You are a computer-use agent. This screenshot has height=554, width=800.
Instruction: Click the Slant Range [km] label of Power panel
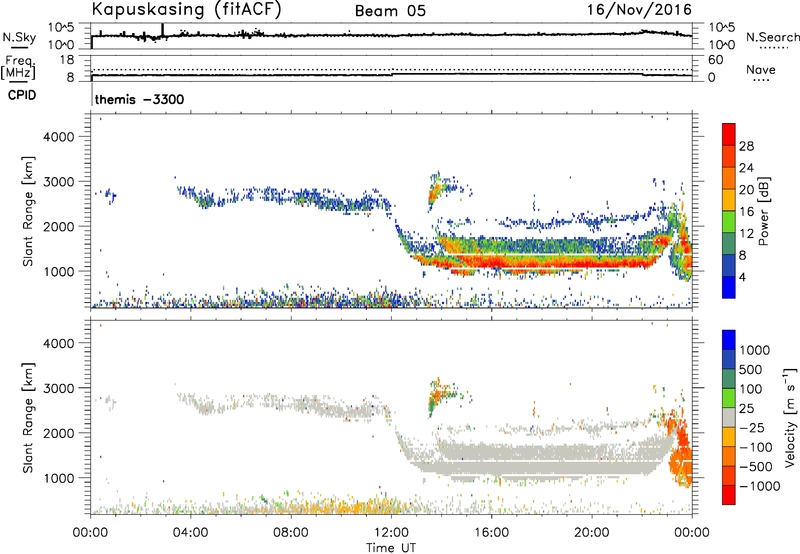pyautogui.click(x=28, y=211)
